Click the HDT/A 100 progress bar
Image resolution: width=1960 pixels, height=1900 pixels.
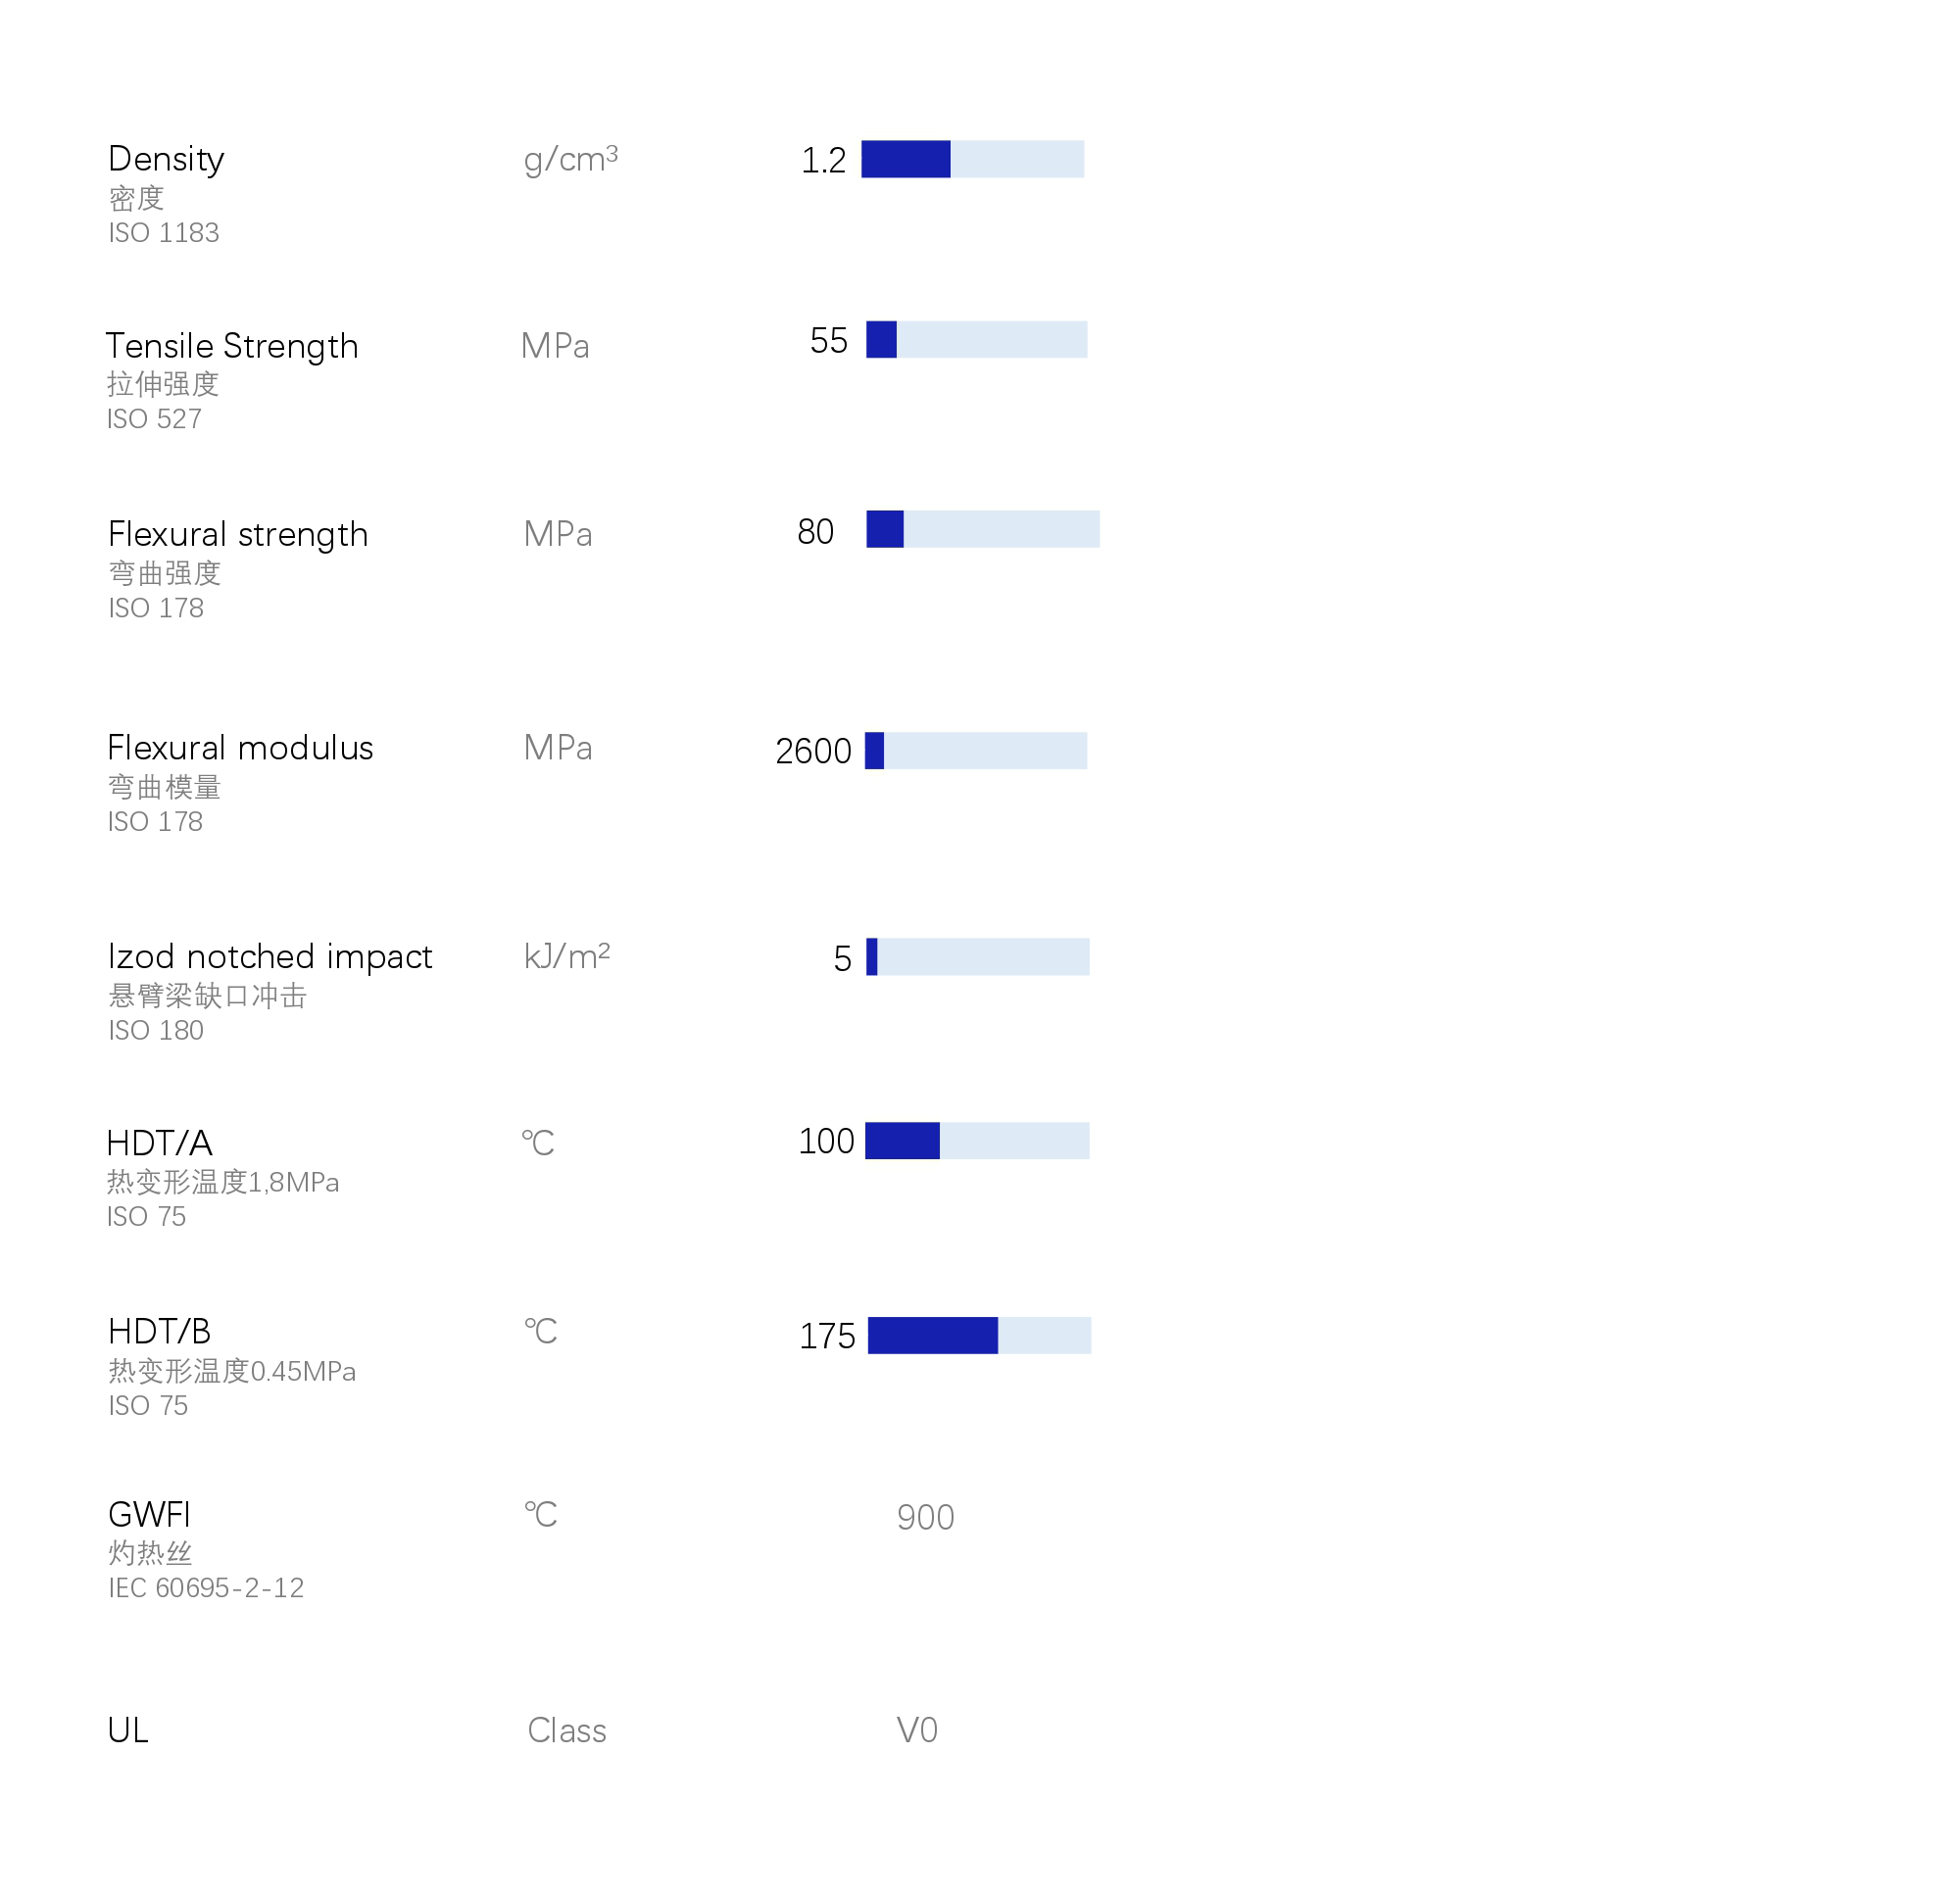tap(977, 1141)
